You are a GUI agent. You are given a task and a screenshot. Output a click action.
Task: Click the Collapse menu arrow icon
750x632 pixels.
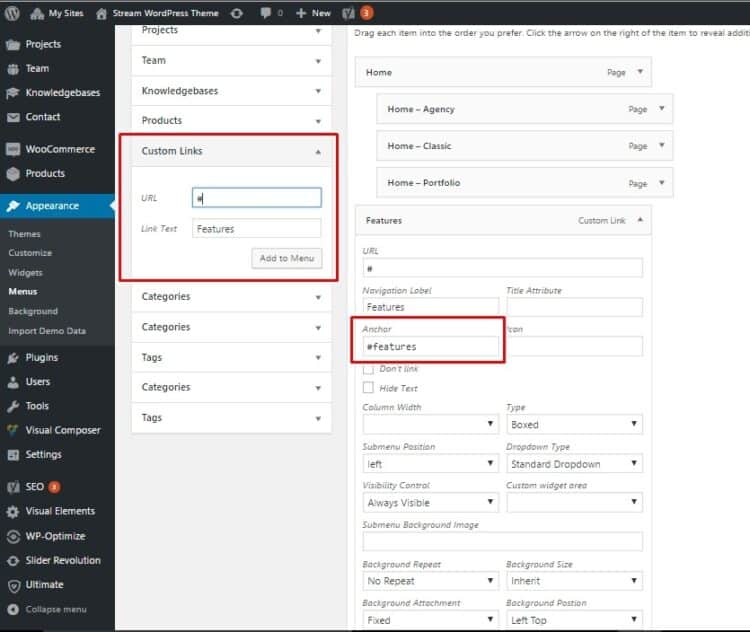coord(13,609)
